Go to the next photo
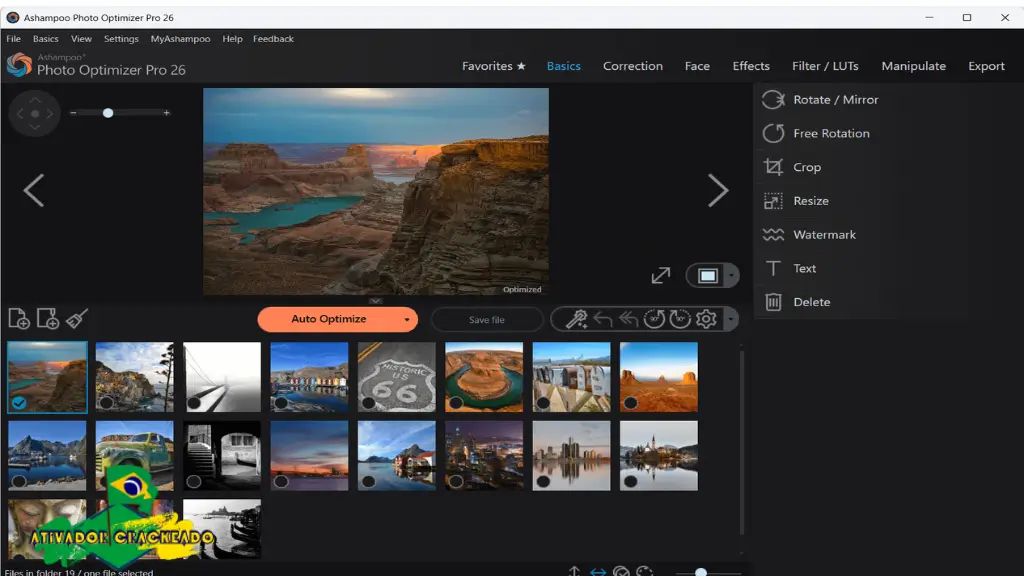The width and height of the screenshot is (1024, 576). click(x=718, y=191)
